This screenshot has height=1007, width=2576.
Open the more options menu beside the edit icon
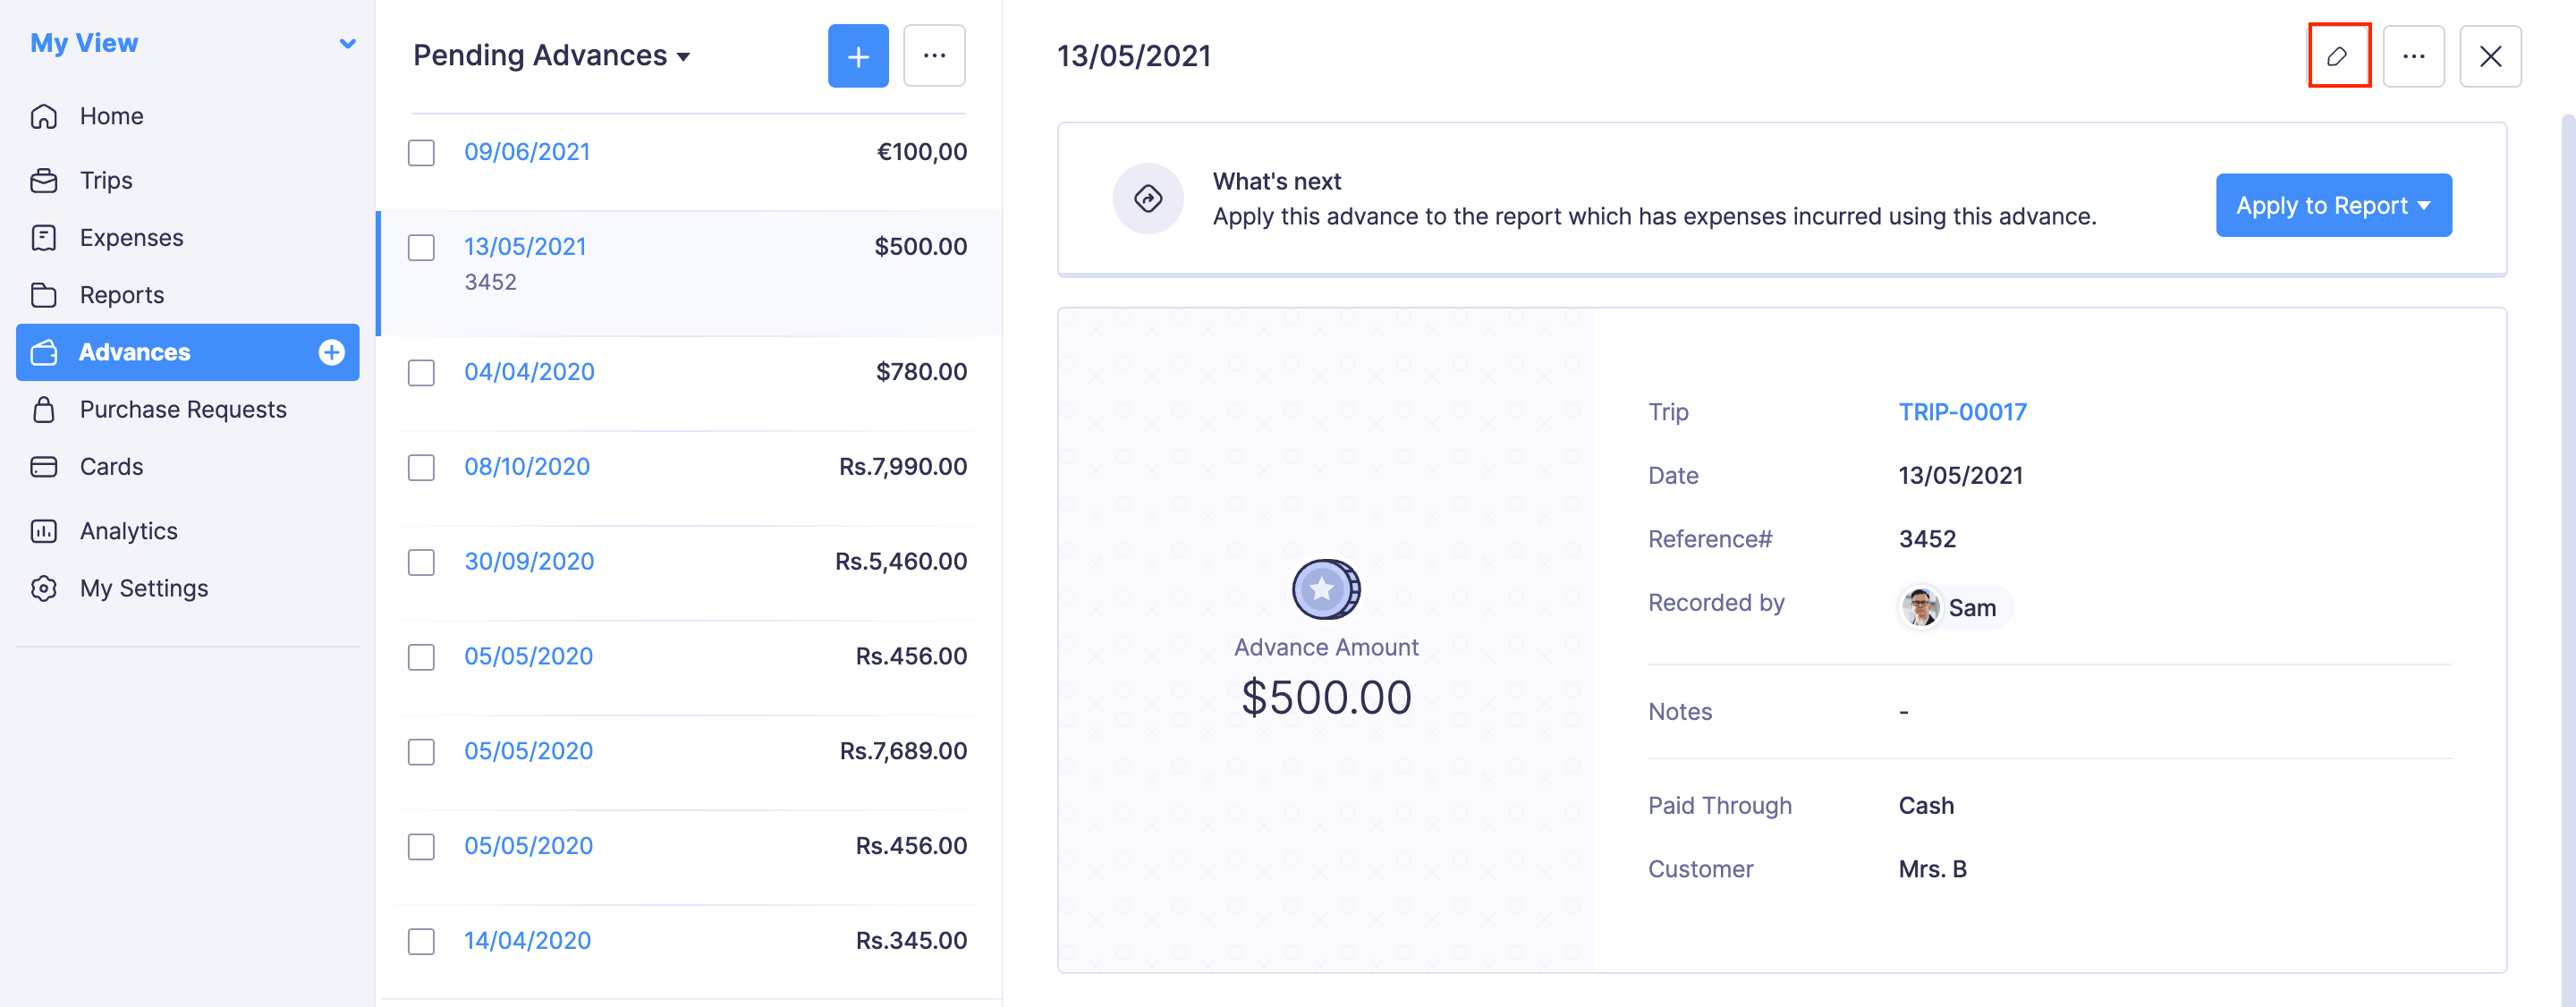pyautogui.click(x=2413, y=56)
